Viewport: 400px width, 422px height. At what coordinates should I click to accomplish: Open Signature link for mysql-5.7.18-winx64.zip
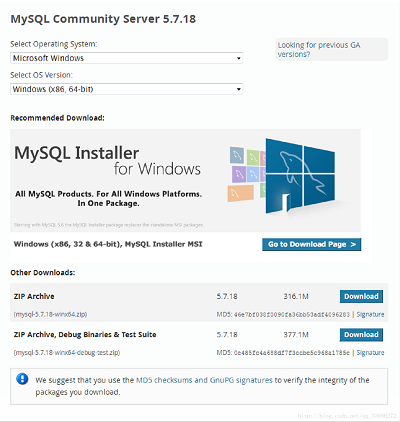point(370,314)
